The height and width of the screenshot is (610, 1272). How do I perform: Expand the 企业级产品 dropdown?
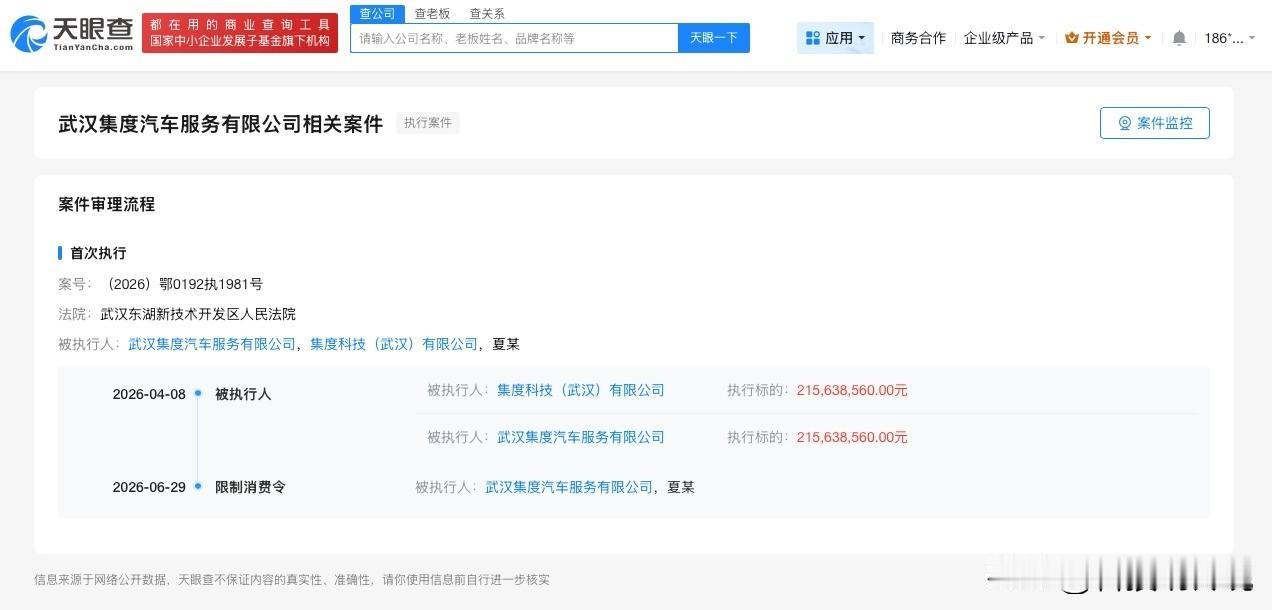(1004, 38)
